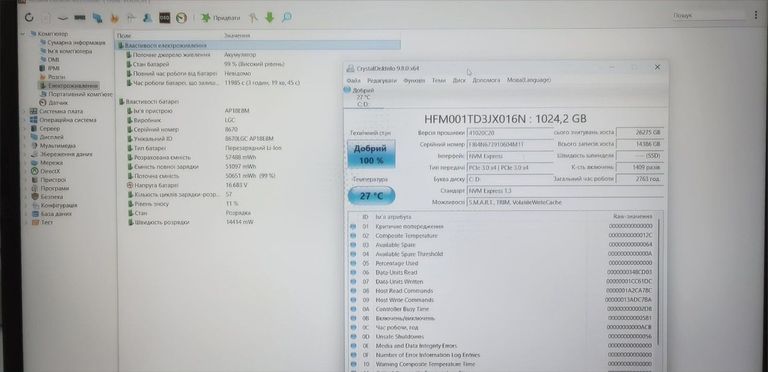Click the blue magnifier icon in AIDA64 toolbar
Image resolution: width=768 pixels, height=372 pixels.
[287, 18]
